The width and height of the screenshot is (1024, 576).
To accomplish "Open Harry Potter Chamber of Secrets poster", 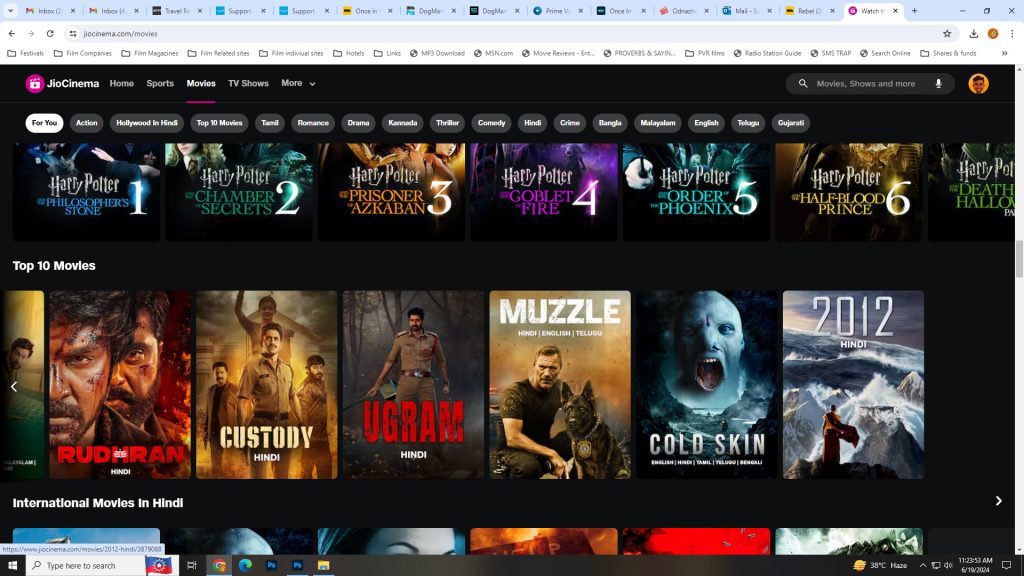I will coord(239,192).
